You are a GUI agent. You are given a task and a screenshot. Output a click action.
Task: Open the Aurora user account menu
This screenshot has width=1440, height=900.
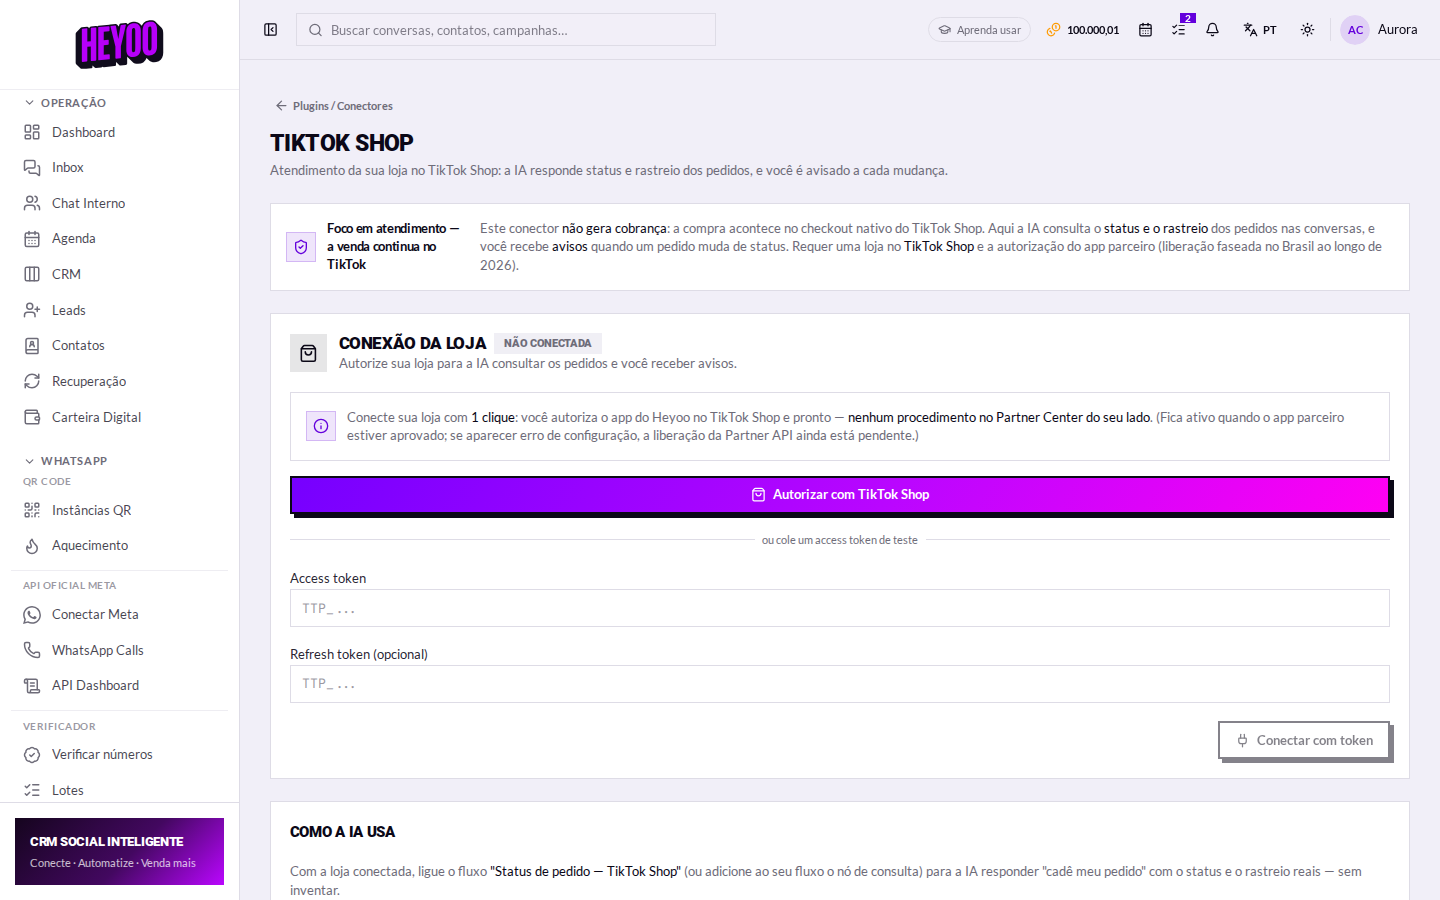click(1379, 30)
